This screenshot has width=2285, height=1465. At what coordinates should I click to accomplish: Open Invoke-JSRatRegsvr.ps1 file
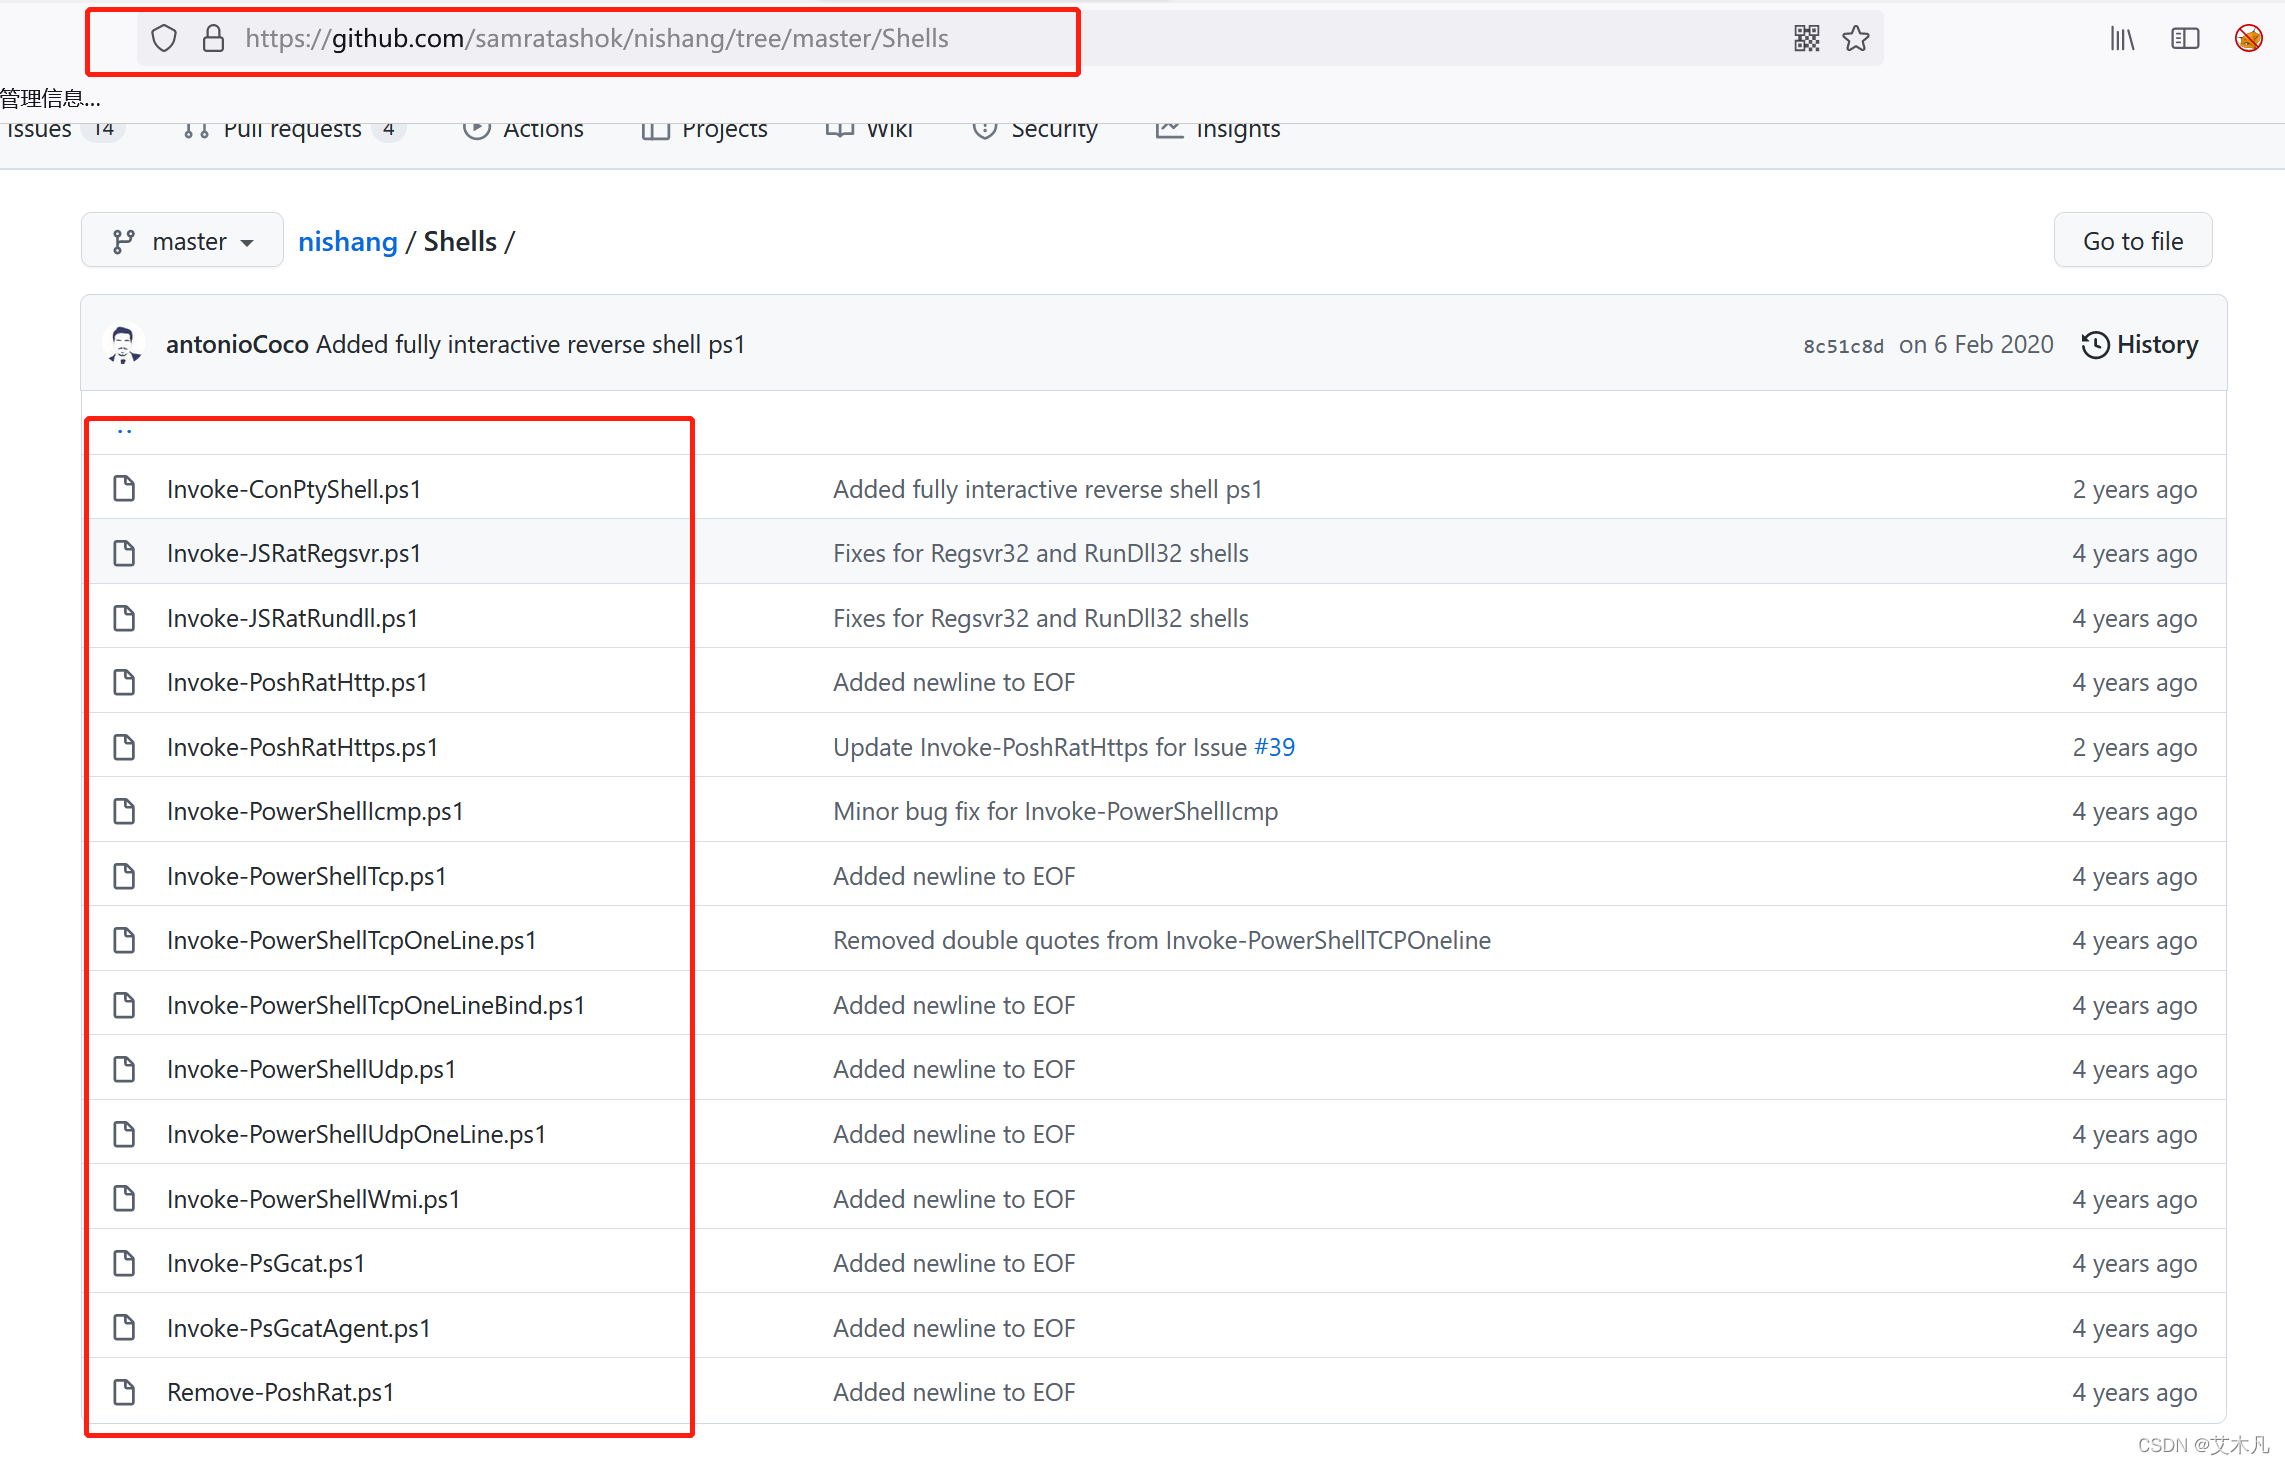click(x=294, y=553)
